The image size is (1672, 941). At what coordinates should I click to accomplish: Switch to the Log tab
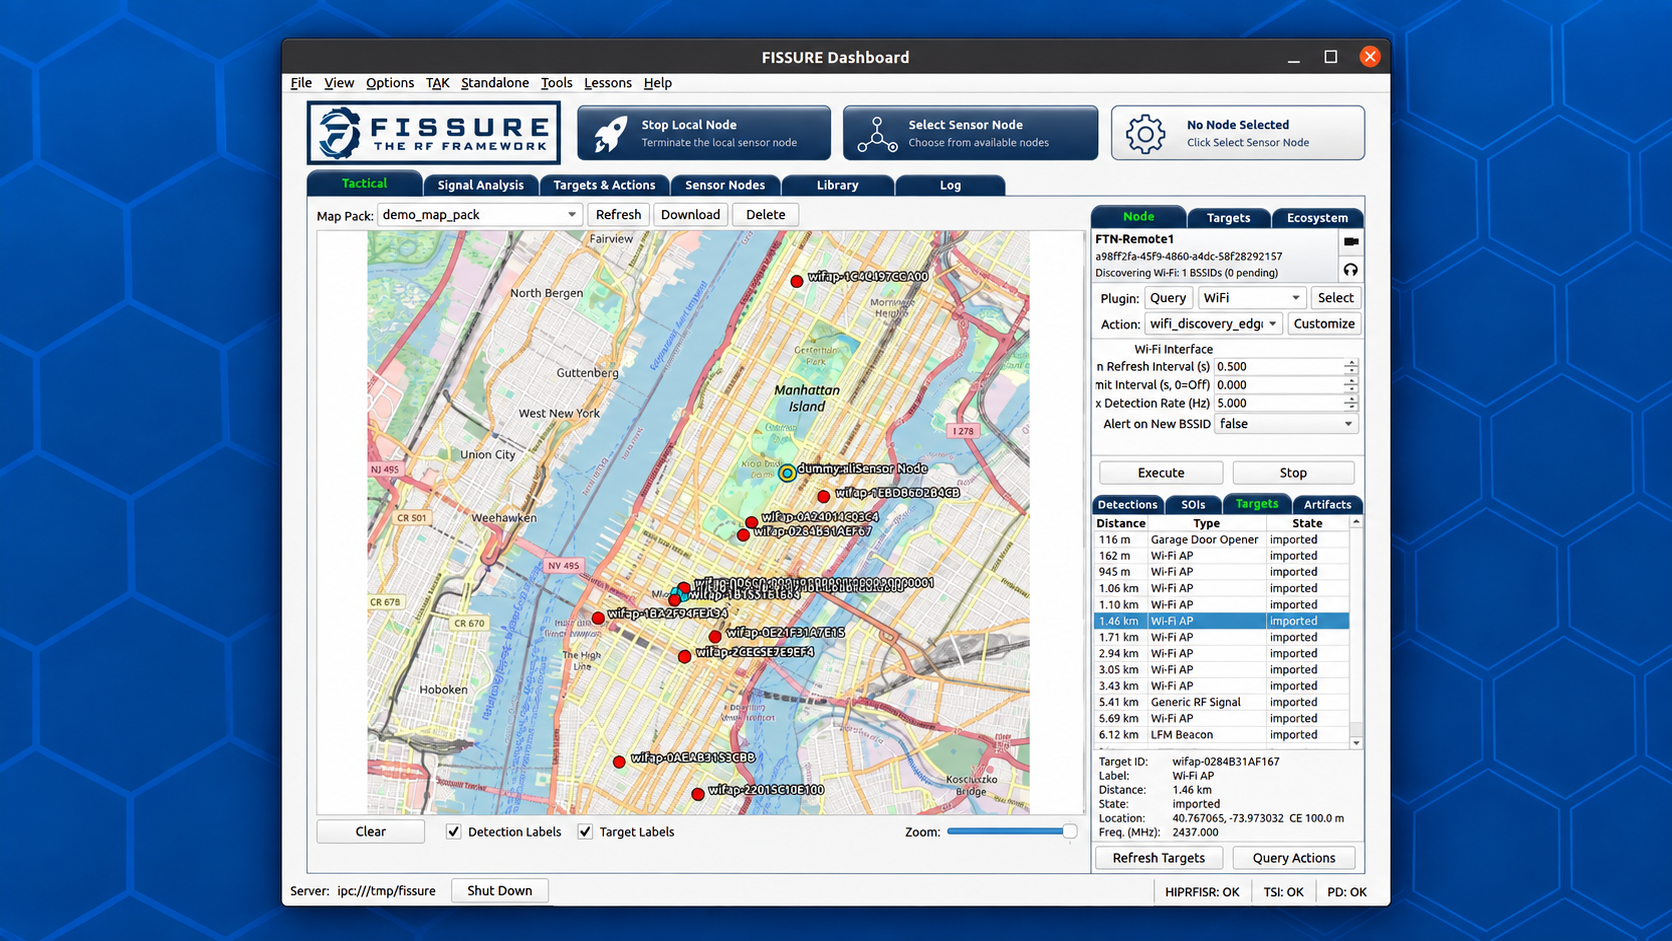pyautogui.click(x=950, y=185)
